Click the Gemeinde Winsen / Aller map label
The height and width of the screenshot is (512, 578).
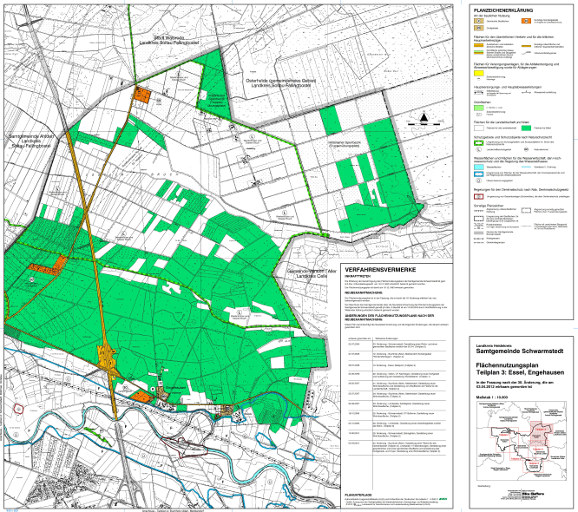307,274
